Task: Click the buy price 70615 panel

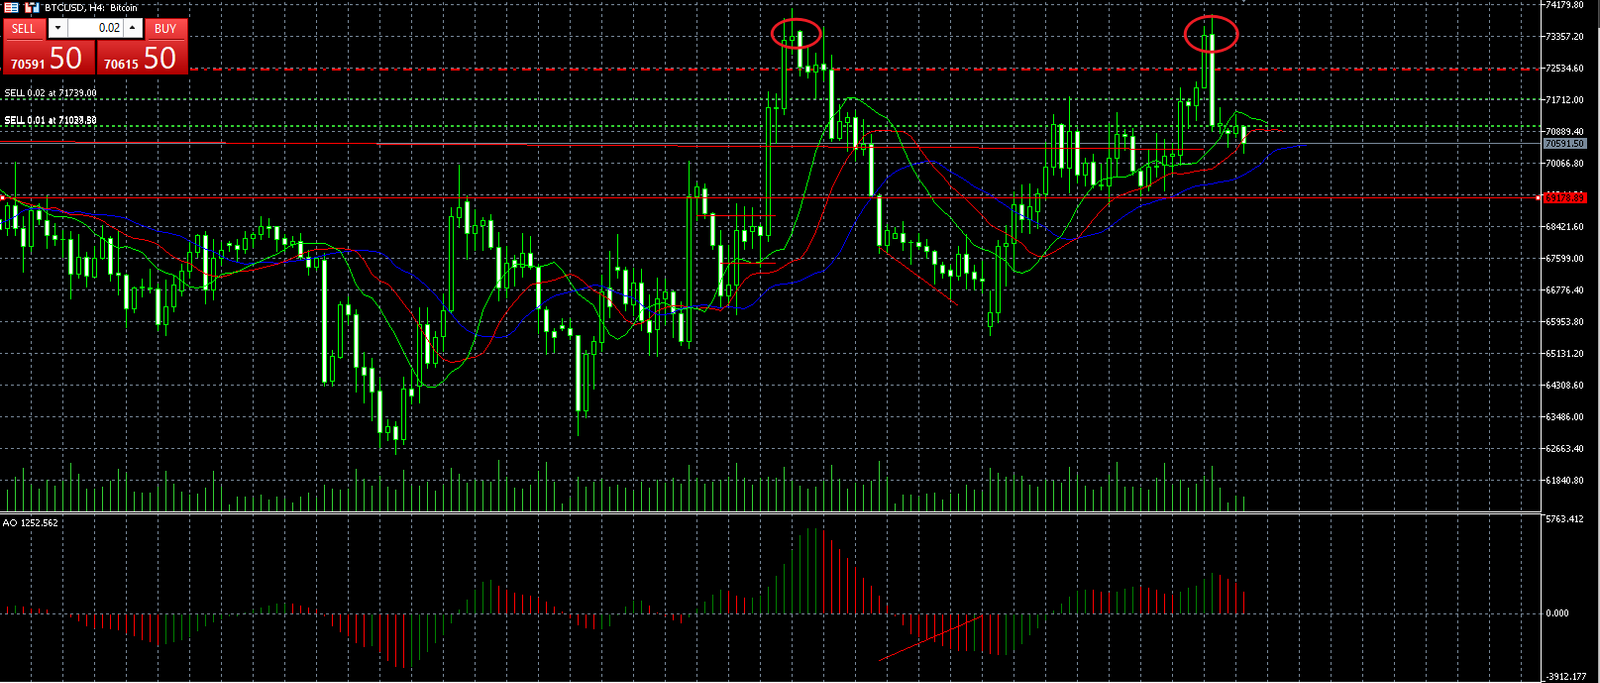Action: [141, 58]
